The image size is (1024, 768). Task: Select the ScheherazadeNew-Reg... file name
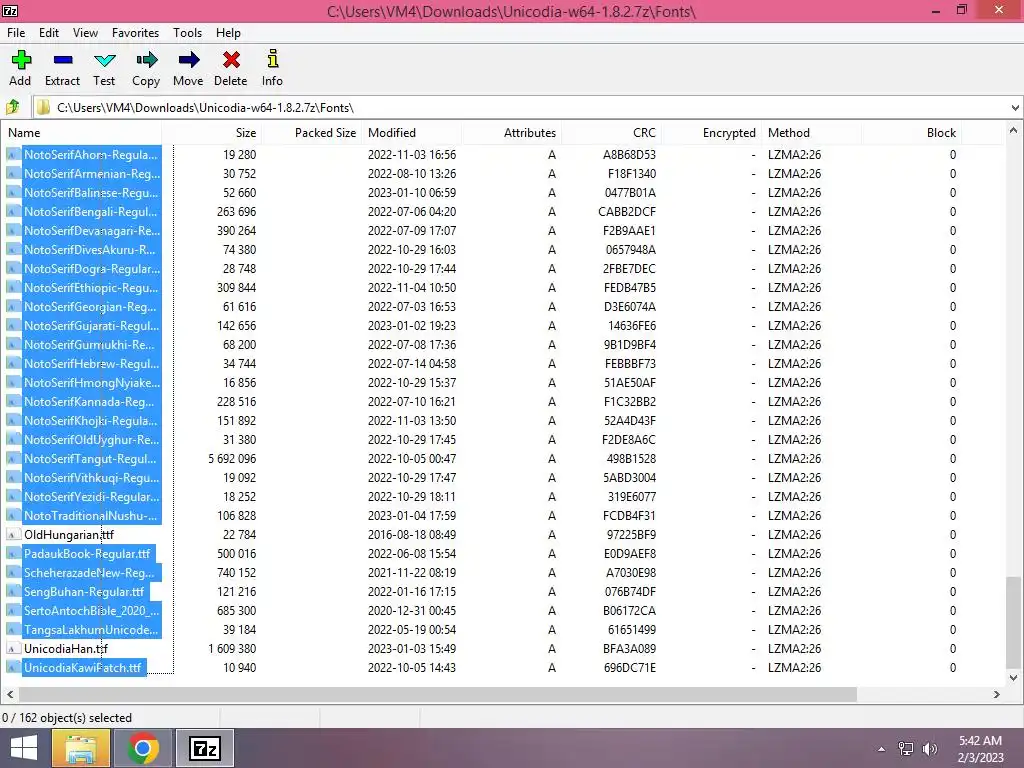[x=89, y=573]
